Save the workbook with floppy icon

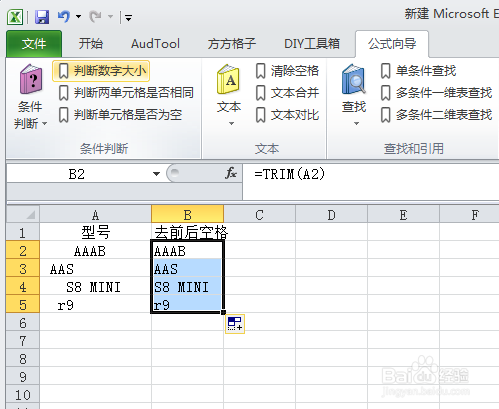pos(42,17)
